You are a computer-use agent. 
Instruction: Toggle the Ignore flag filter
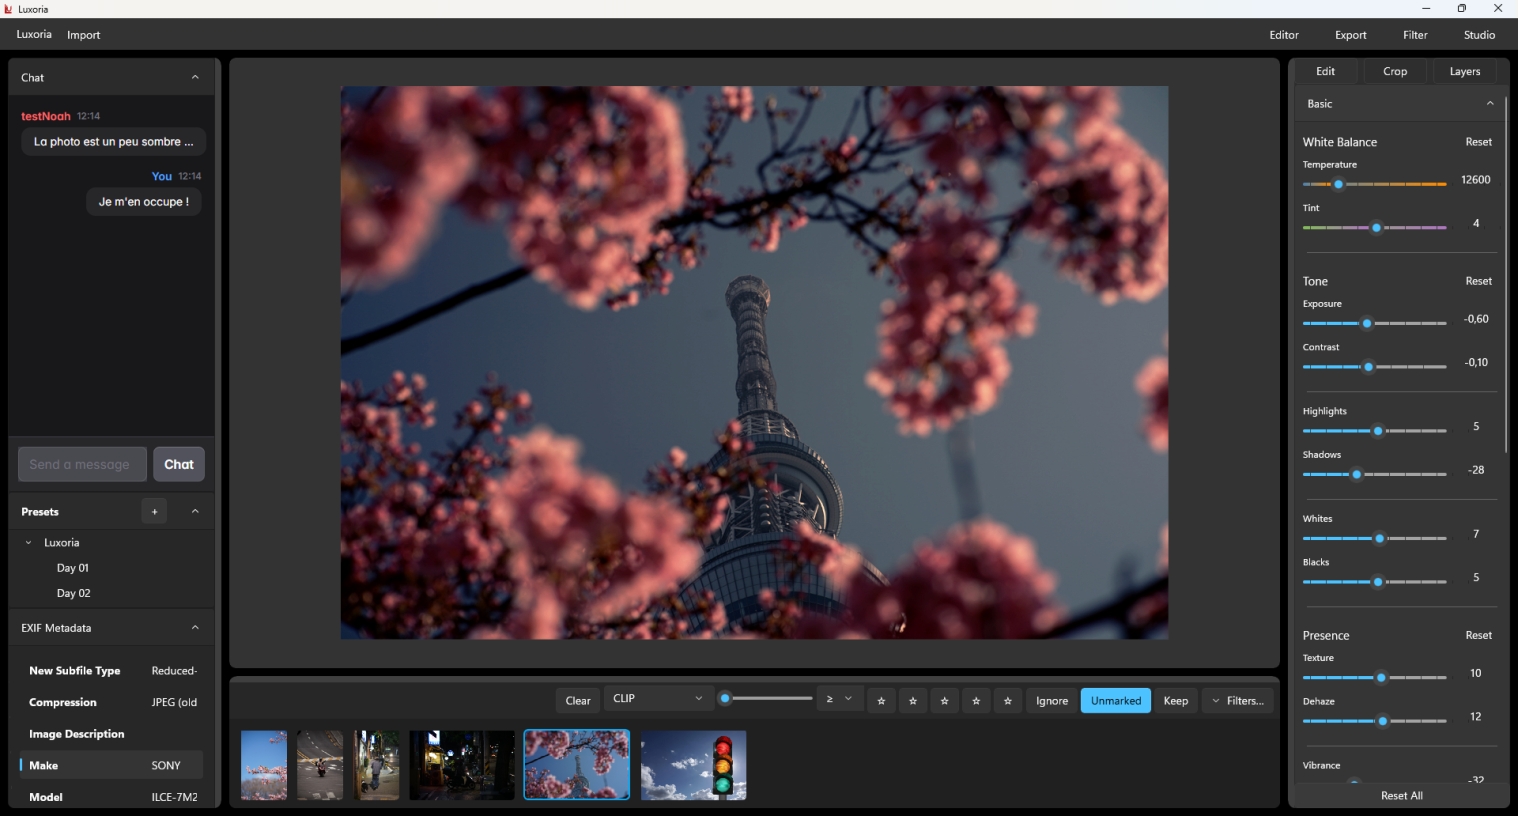[1051, 701]
